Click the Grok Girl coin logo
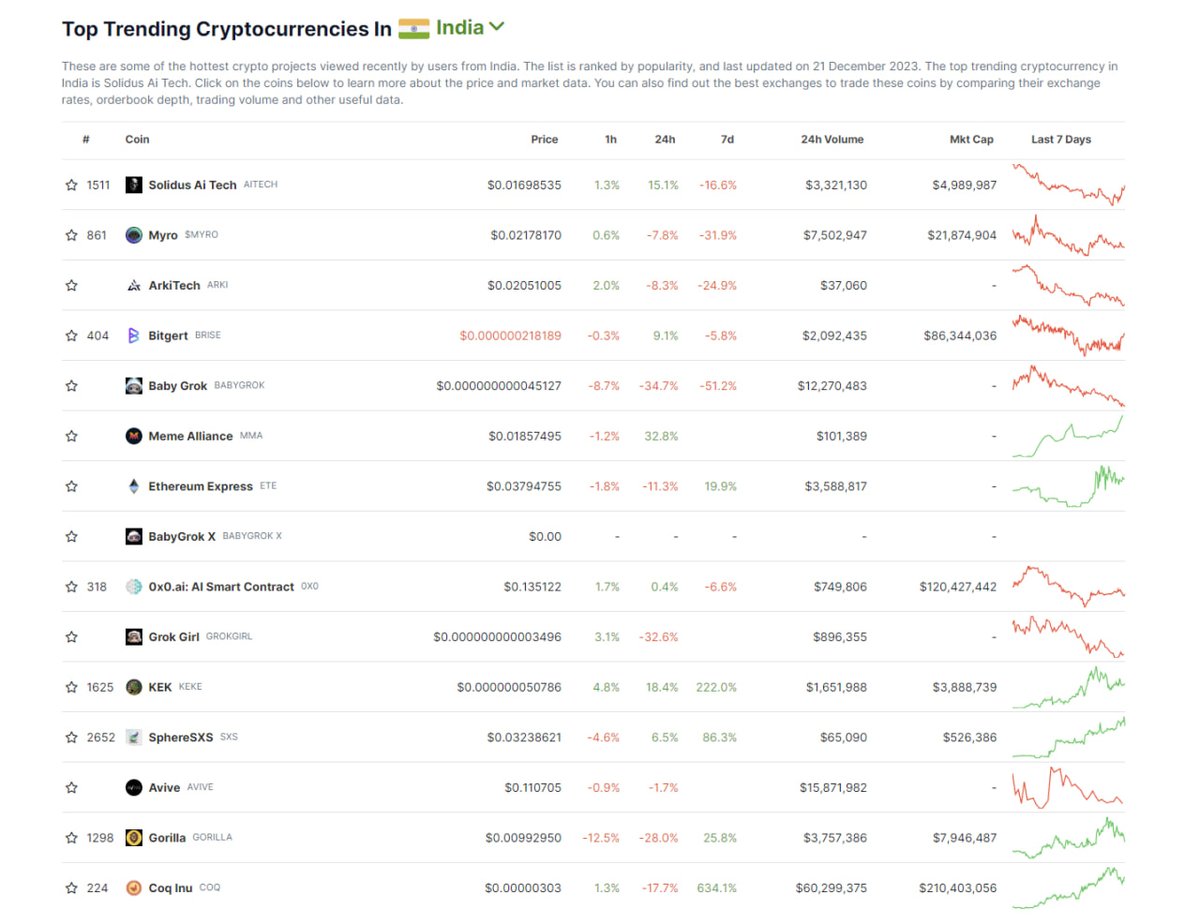The height and width of the screenshot is (924, 1200). coord(134,637)
